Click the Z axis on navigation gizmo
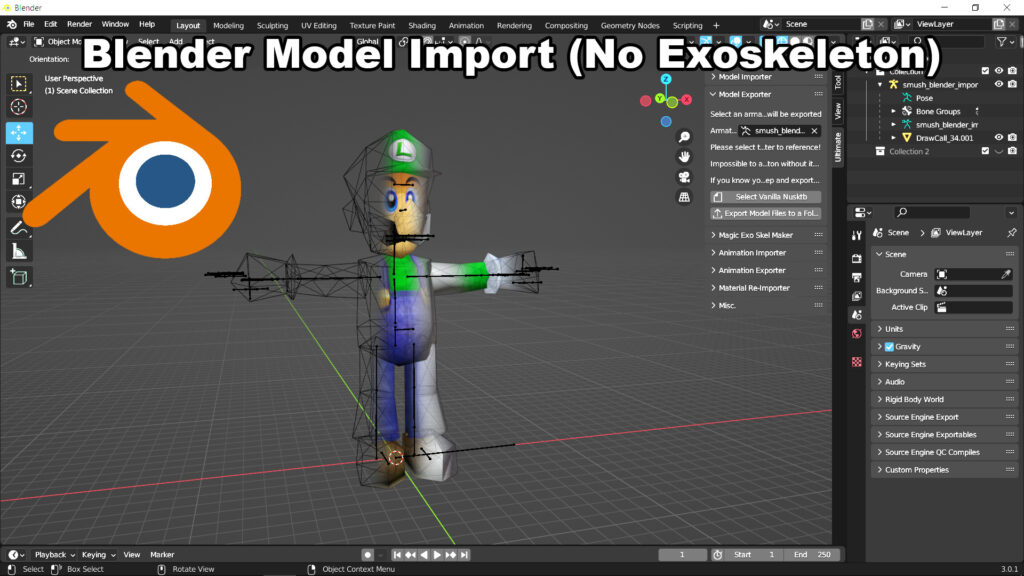 point(666,79)
